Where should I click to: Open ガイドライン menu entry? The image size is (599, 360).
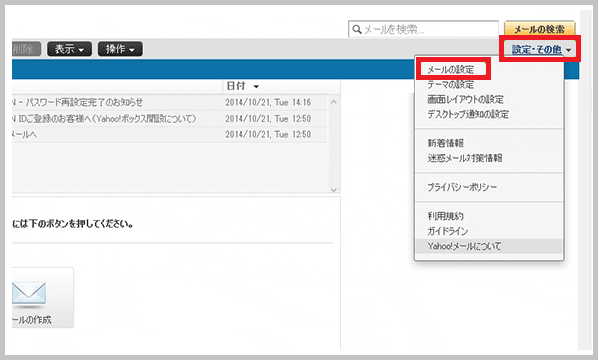click(447, 231)
